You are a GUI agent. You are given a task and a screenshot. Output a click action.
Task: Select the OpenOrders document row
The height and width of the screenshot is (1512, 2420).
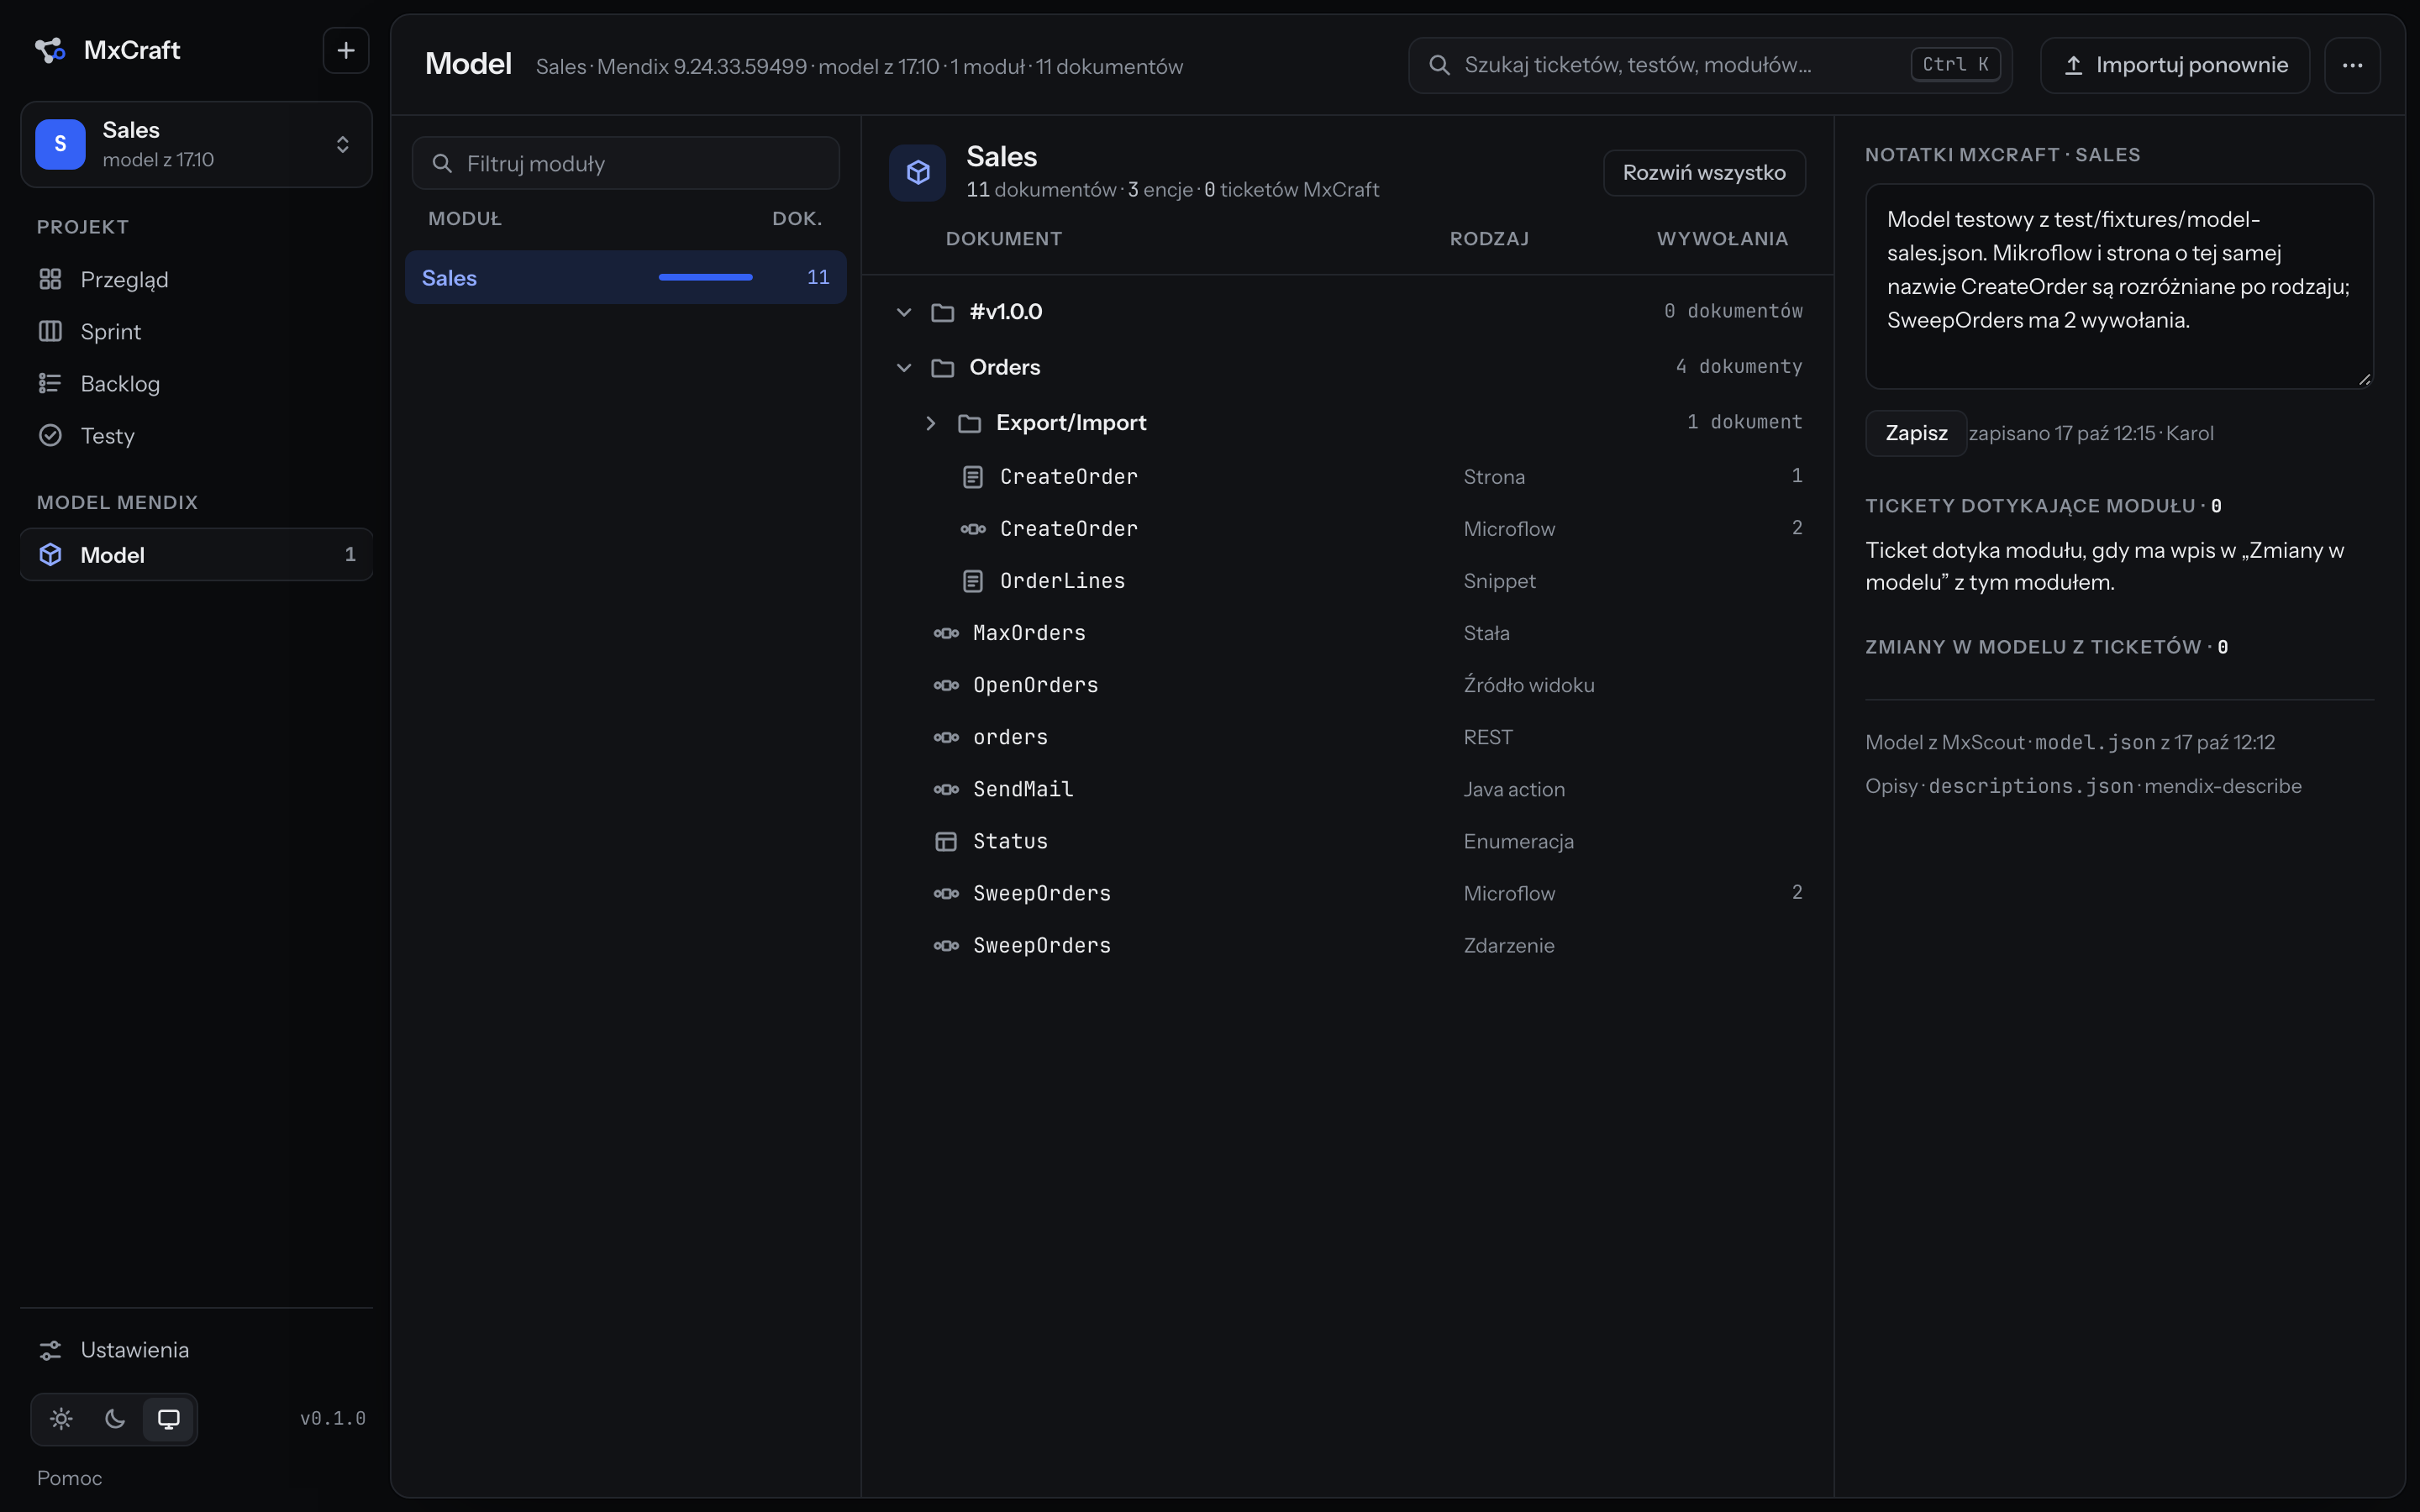coord(1347,685)
